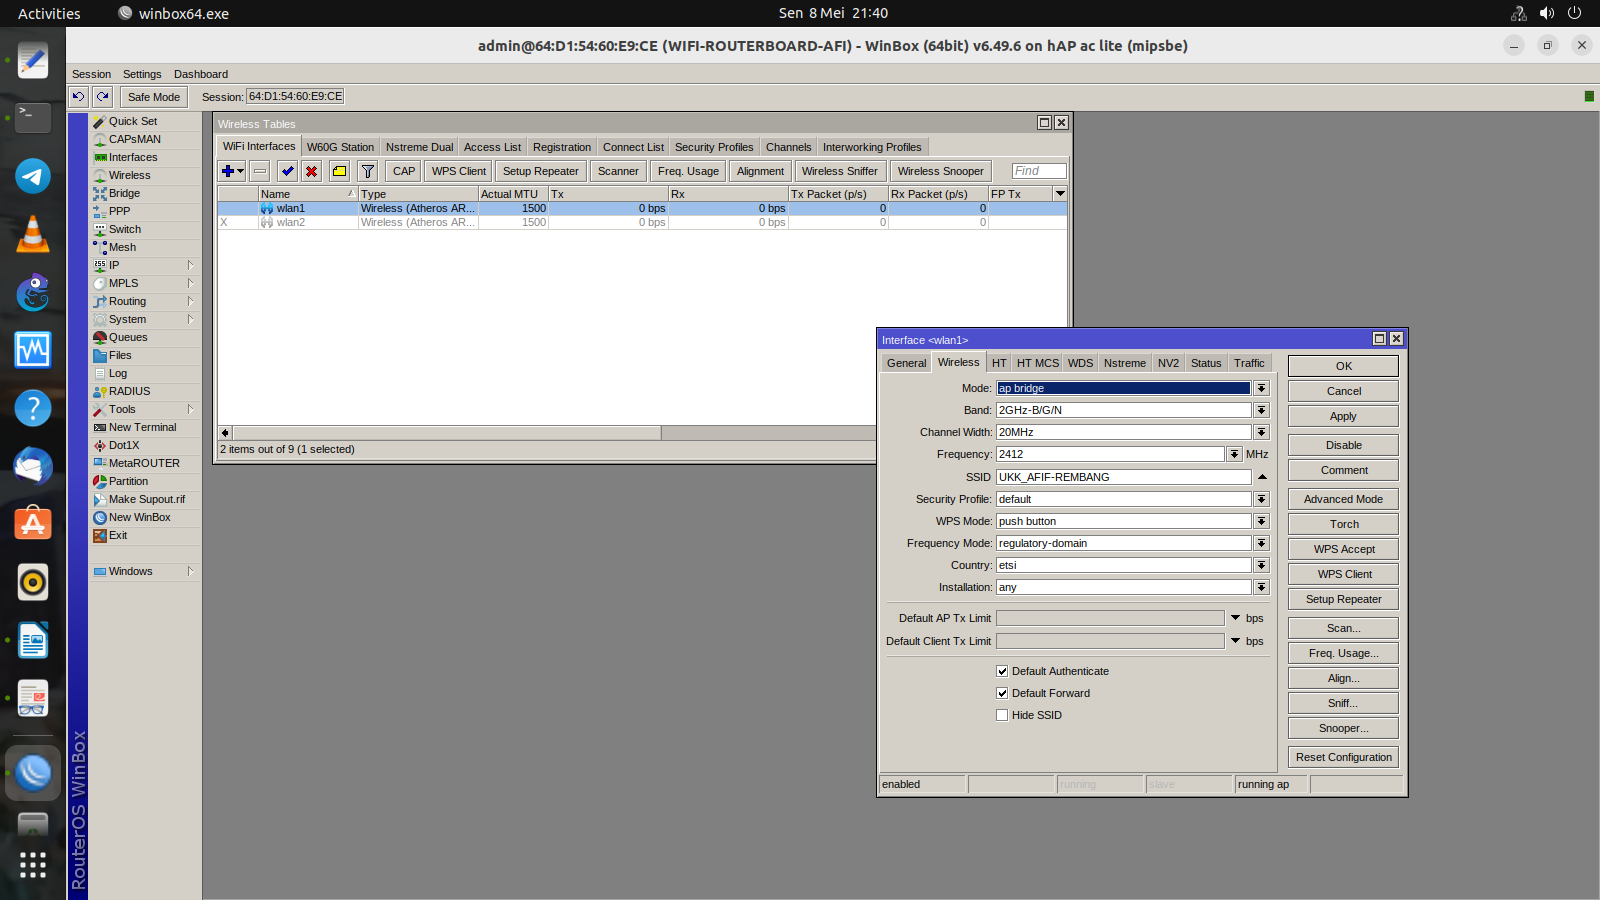The image size is (1600, 900).
Task: Expand the Default AP Tx Limit field
Action: tap(1236, 618)
